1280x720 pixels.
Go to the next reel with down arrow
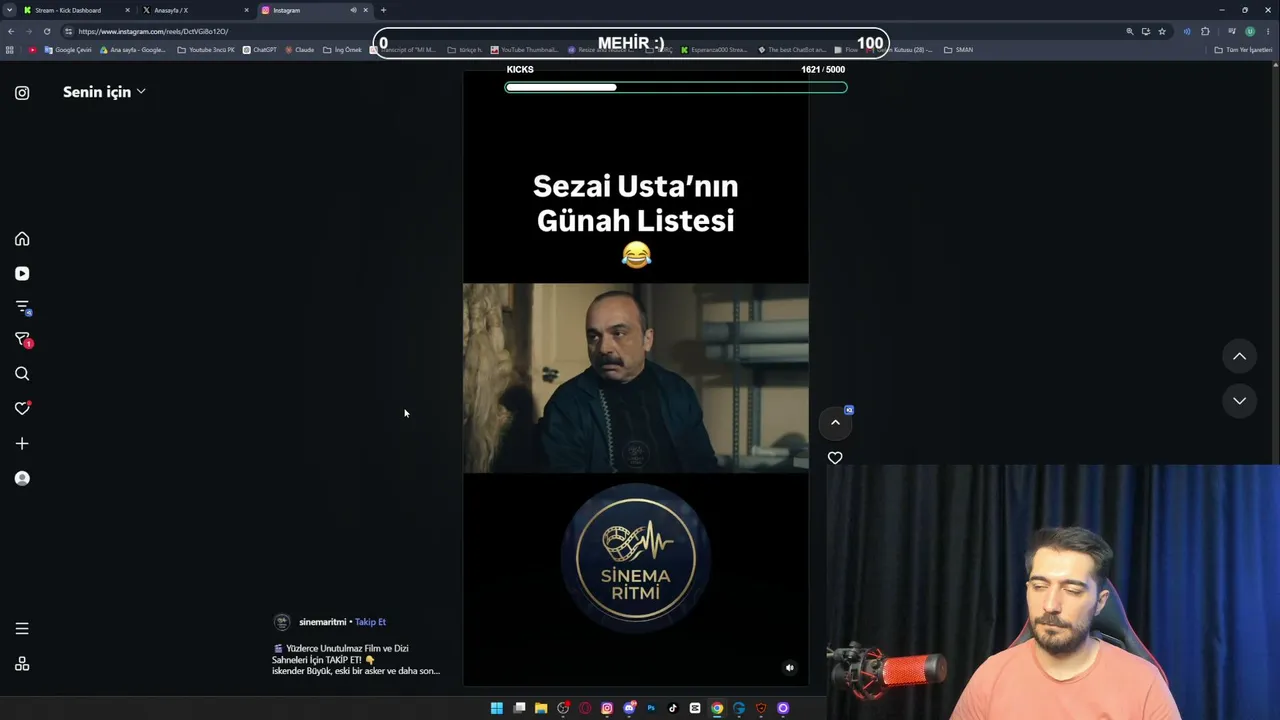1239,401
